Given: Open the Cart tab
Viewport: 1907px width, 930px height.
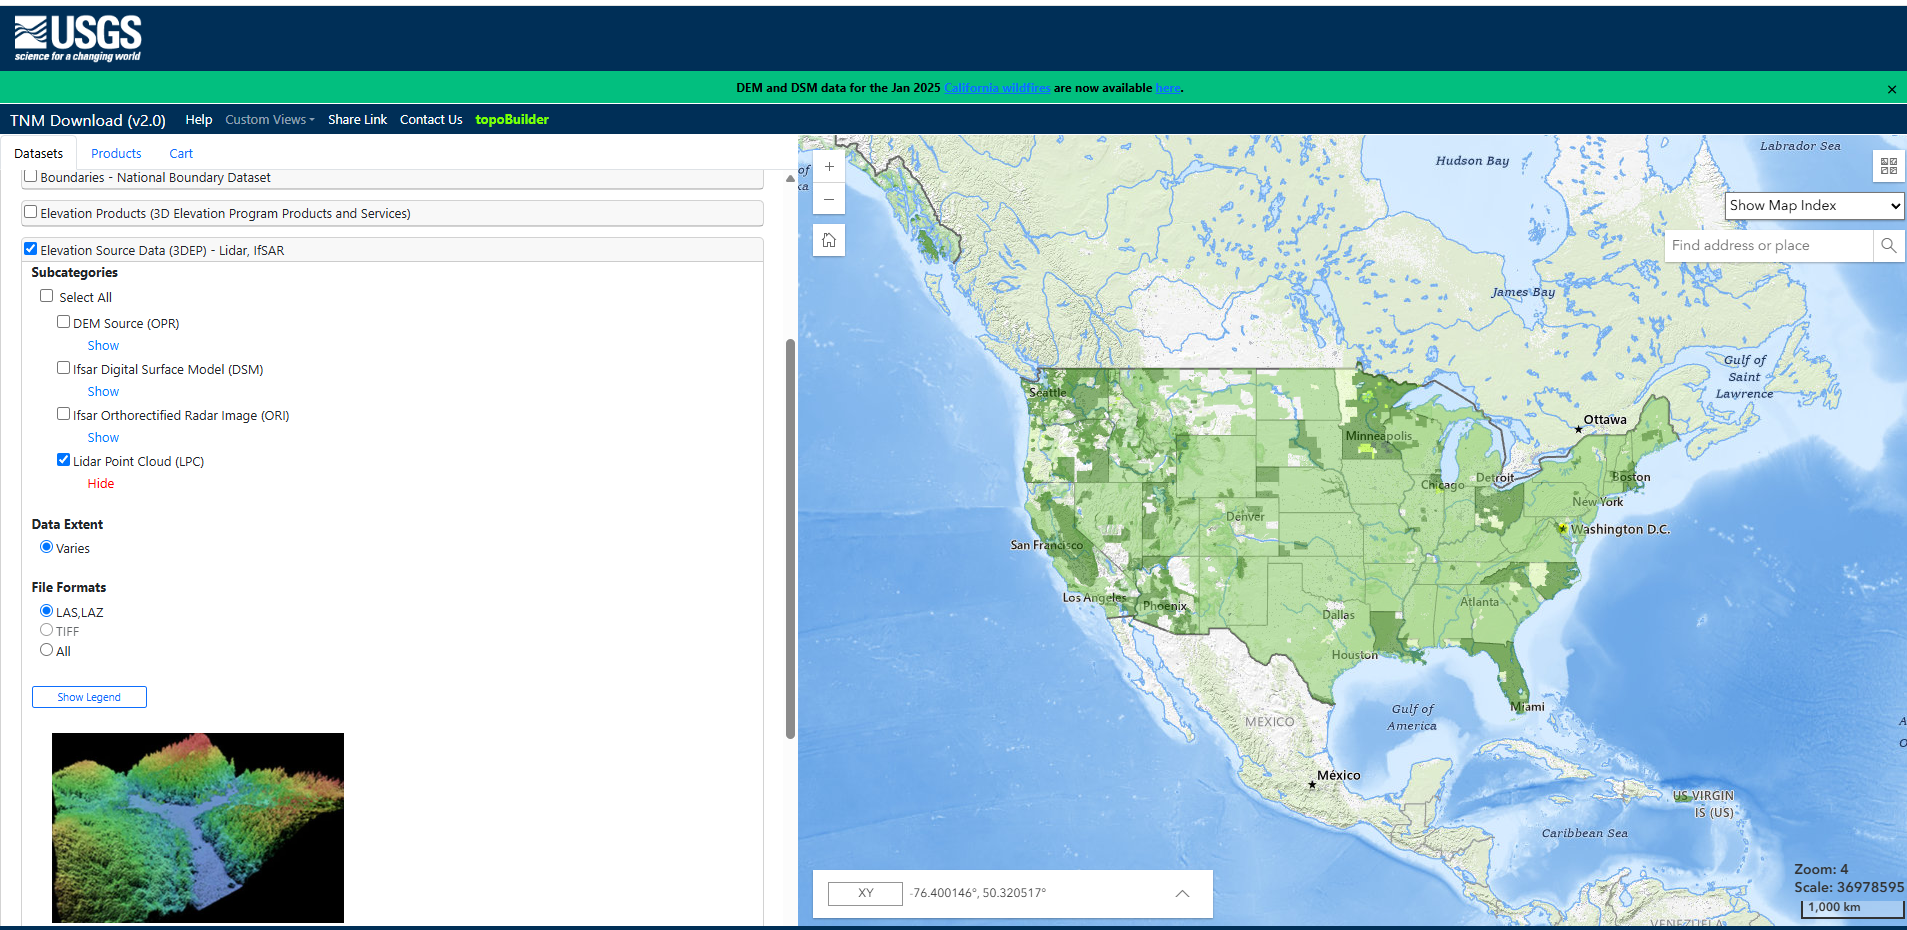Looking at the screenshot, I should point(181,154).
